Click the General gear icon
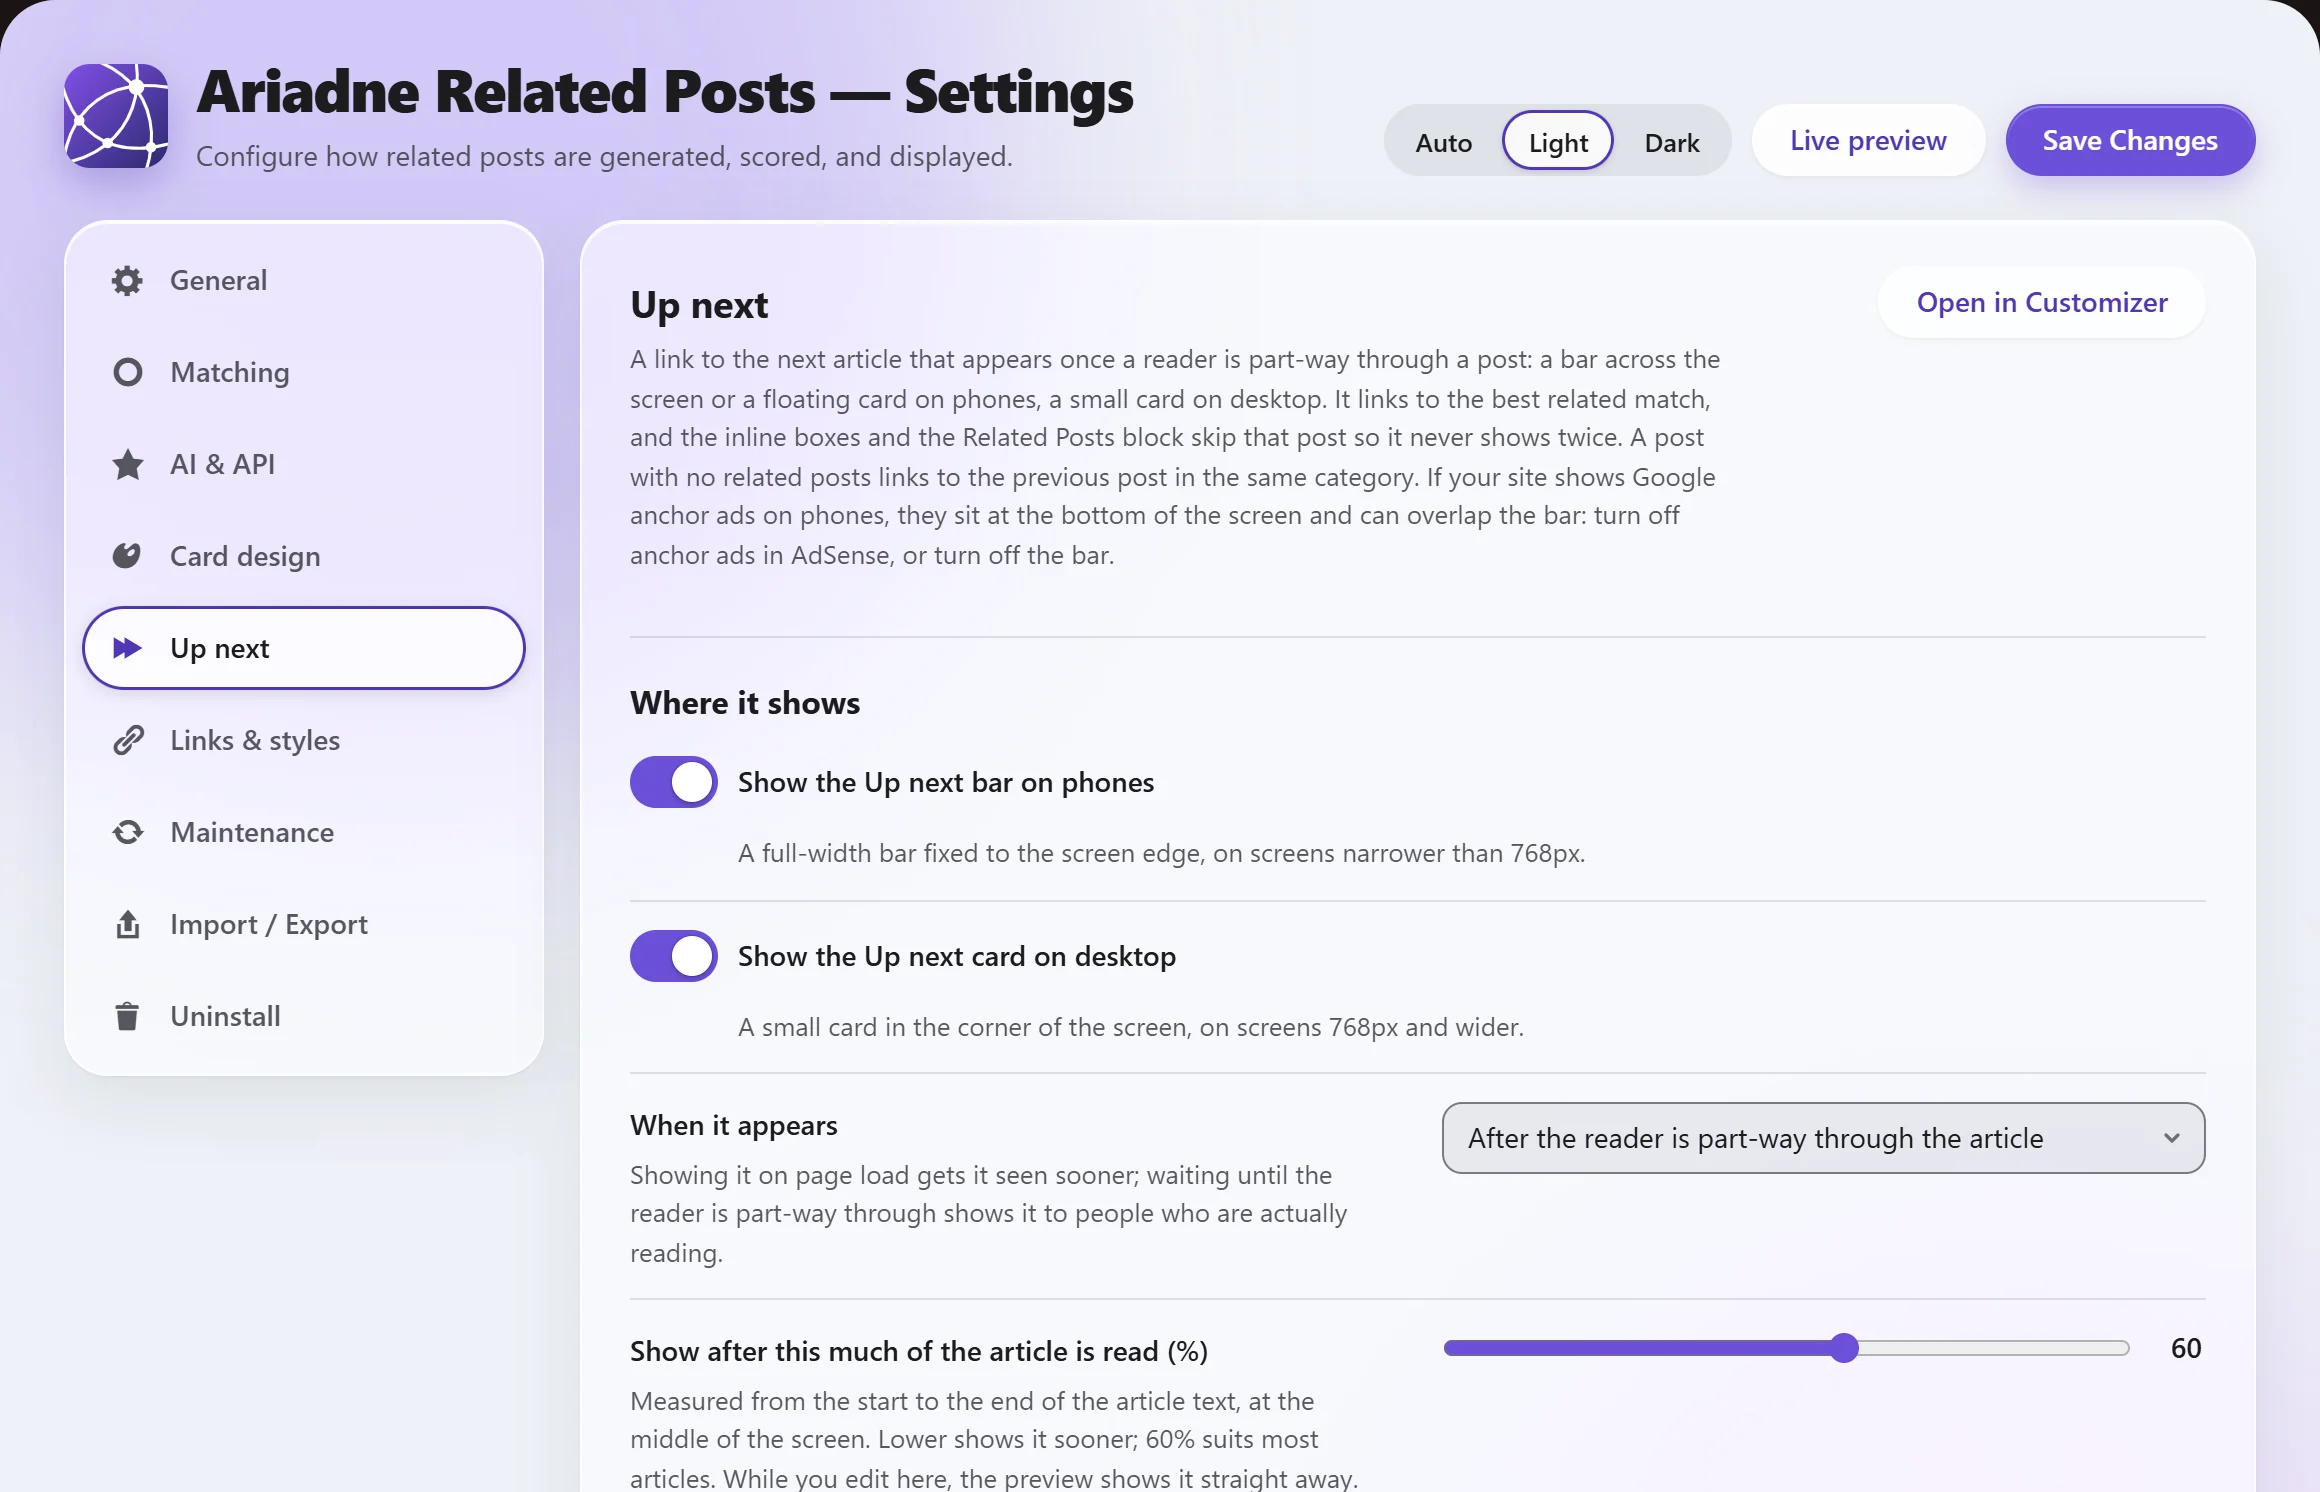Screen dimensions: 2320x1492 pos(127,280)
